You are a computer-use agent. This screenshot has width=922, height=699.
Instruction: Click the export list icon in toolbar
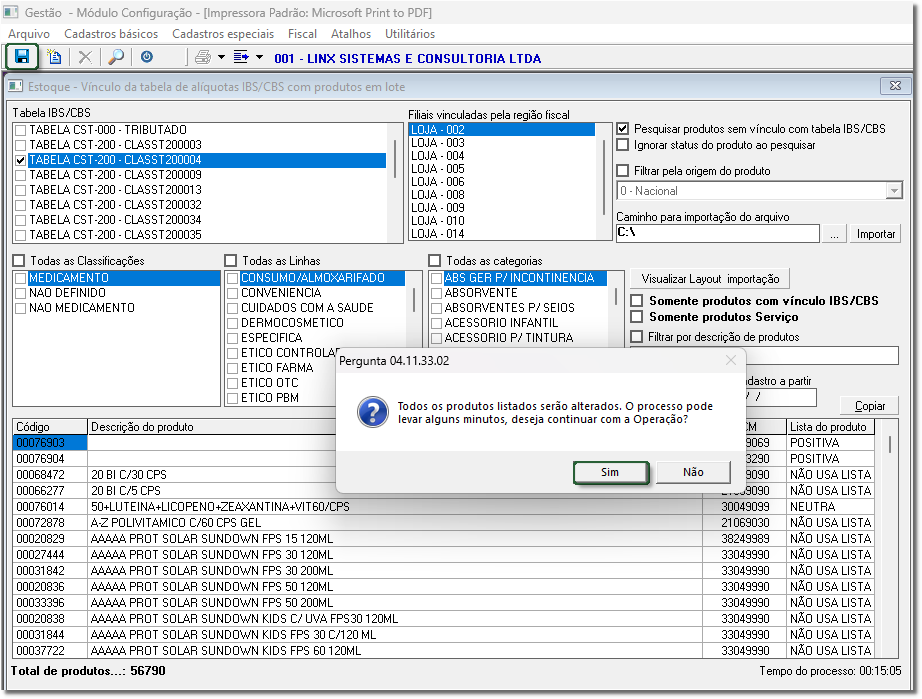pyautogui.click(x=241, y=58)
